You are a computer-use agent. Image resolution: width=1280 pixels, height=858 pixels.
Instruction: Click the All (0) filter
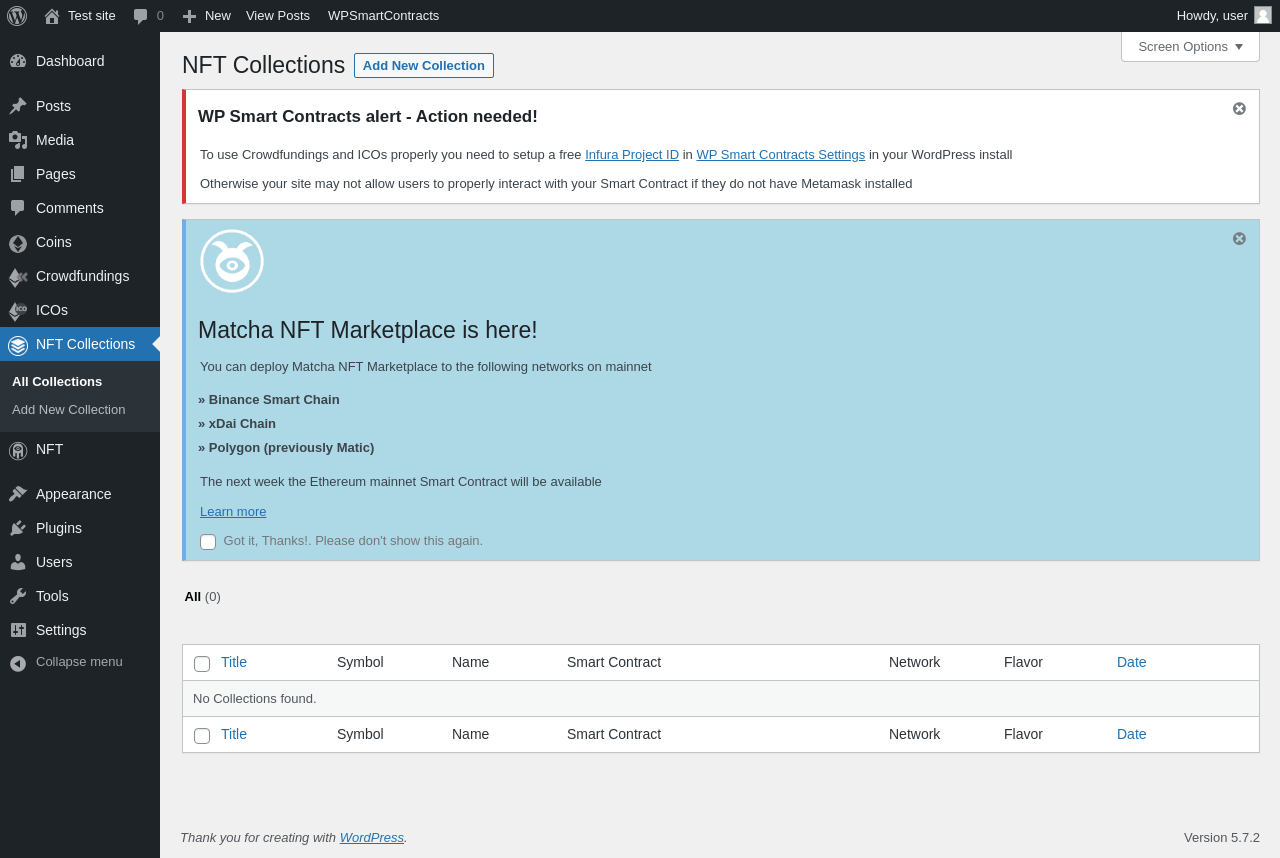pyautogui.click(x=202, y=597)
